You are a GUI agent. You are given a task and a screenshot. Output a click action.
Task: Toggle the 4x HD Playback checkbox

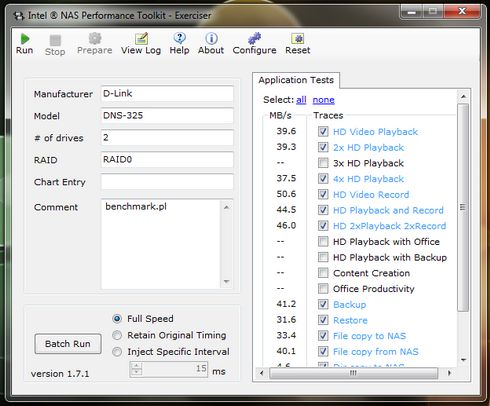tap(323, 178)
